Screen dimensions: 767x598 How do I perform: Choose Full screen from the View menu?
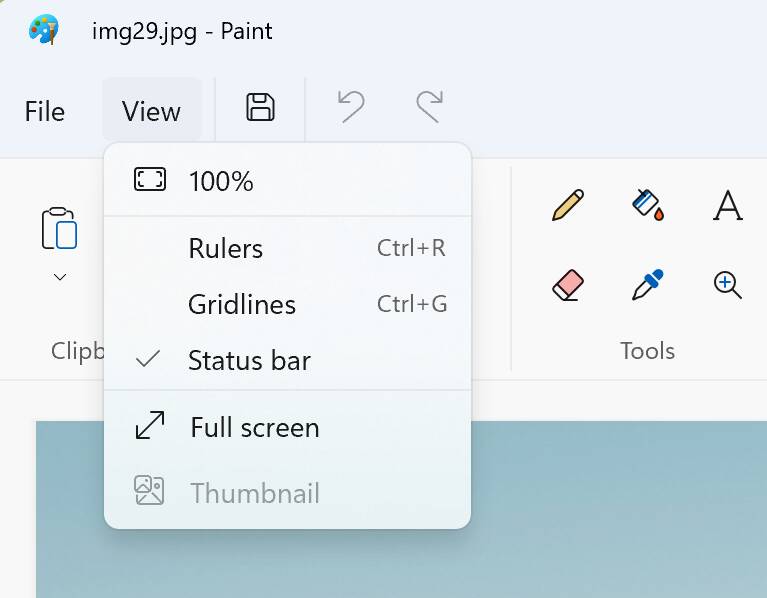(x=255, y=428)
